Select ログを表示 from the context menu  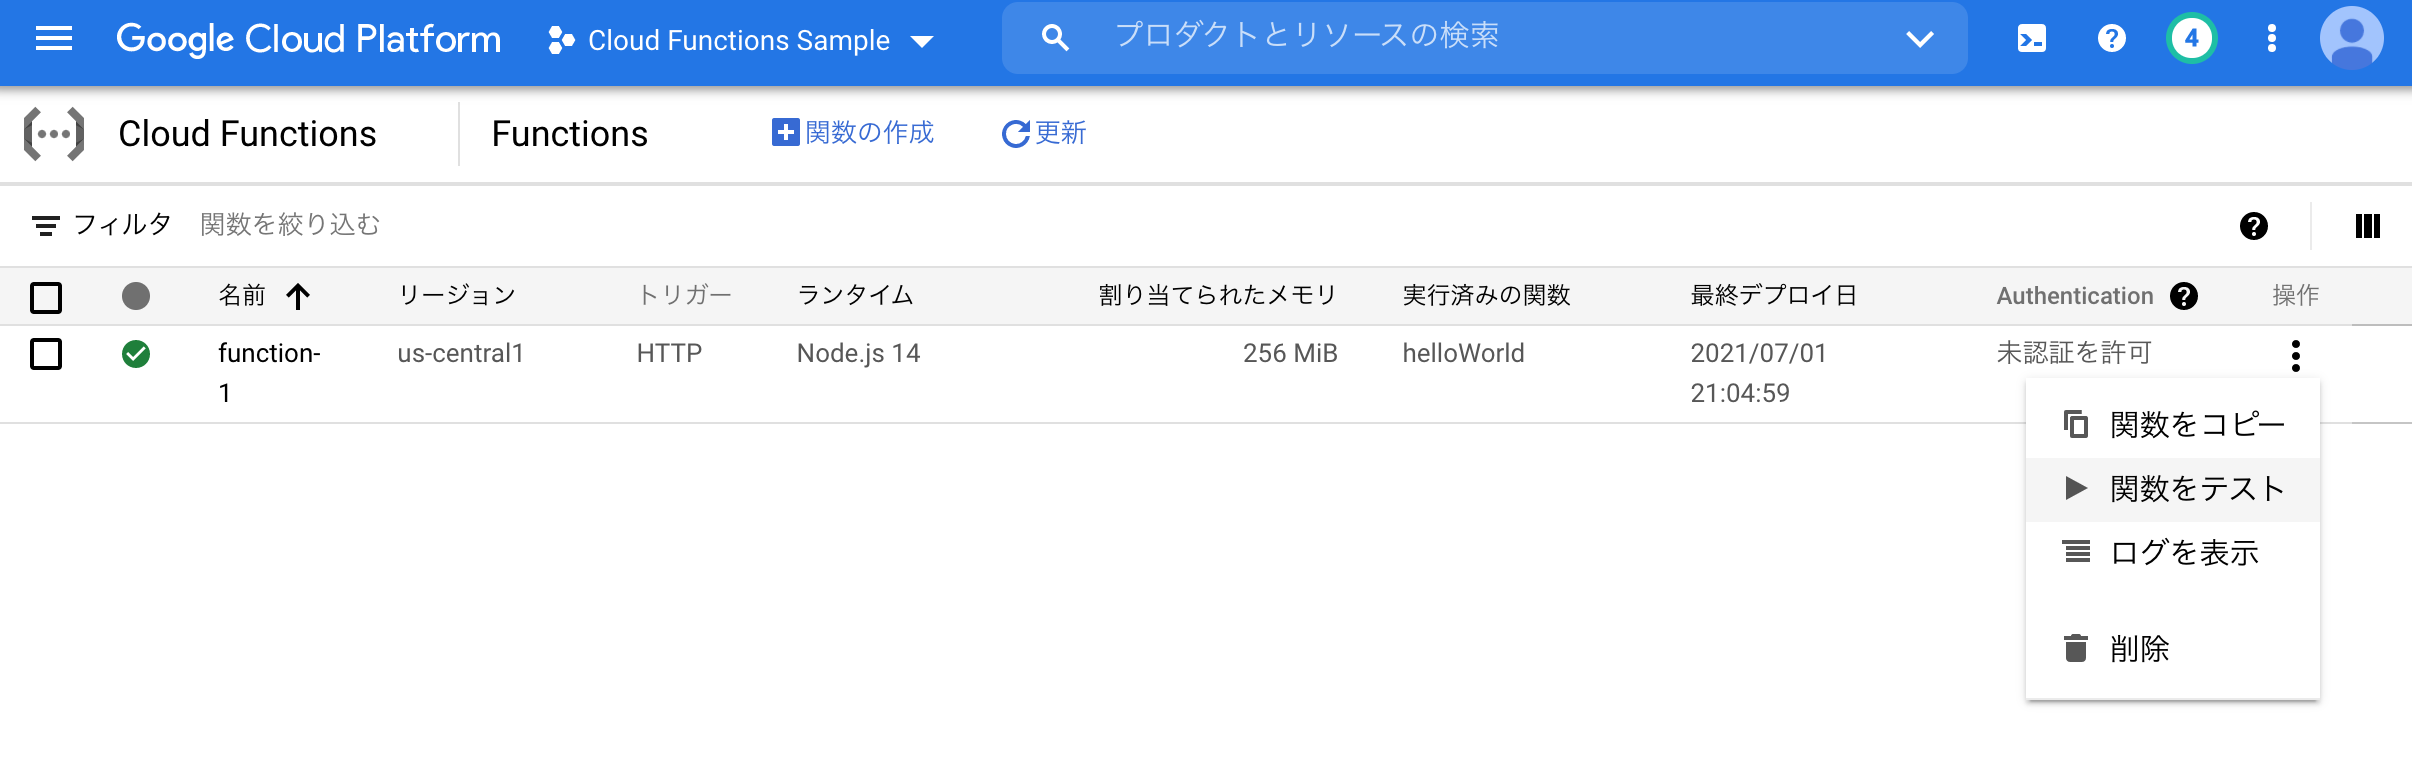[x=2173, y=553]
